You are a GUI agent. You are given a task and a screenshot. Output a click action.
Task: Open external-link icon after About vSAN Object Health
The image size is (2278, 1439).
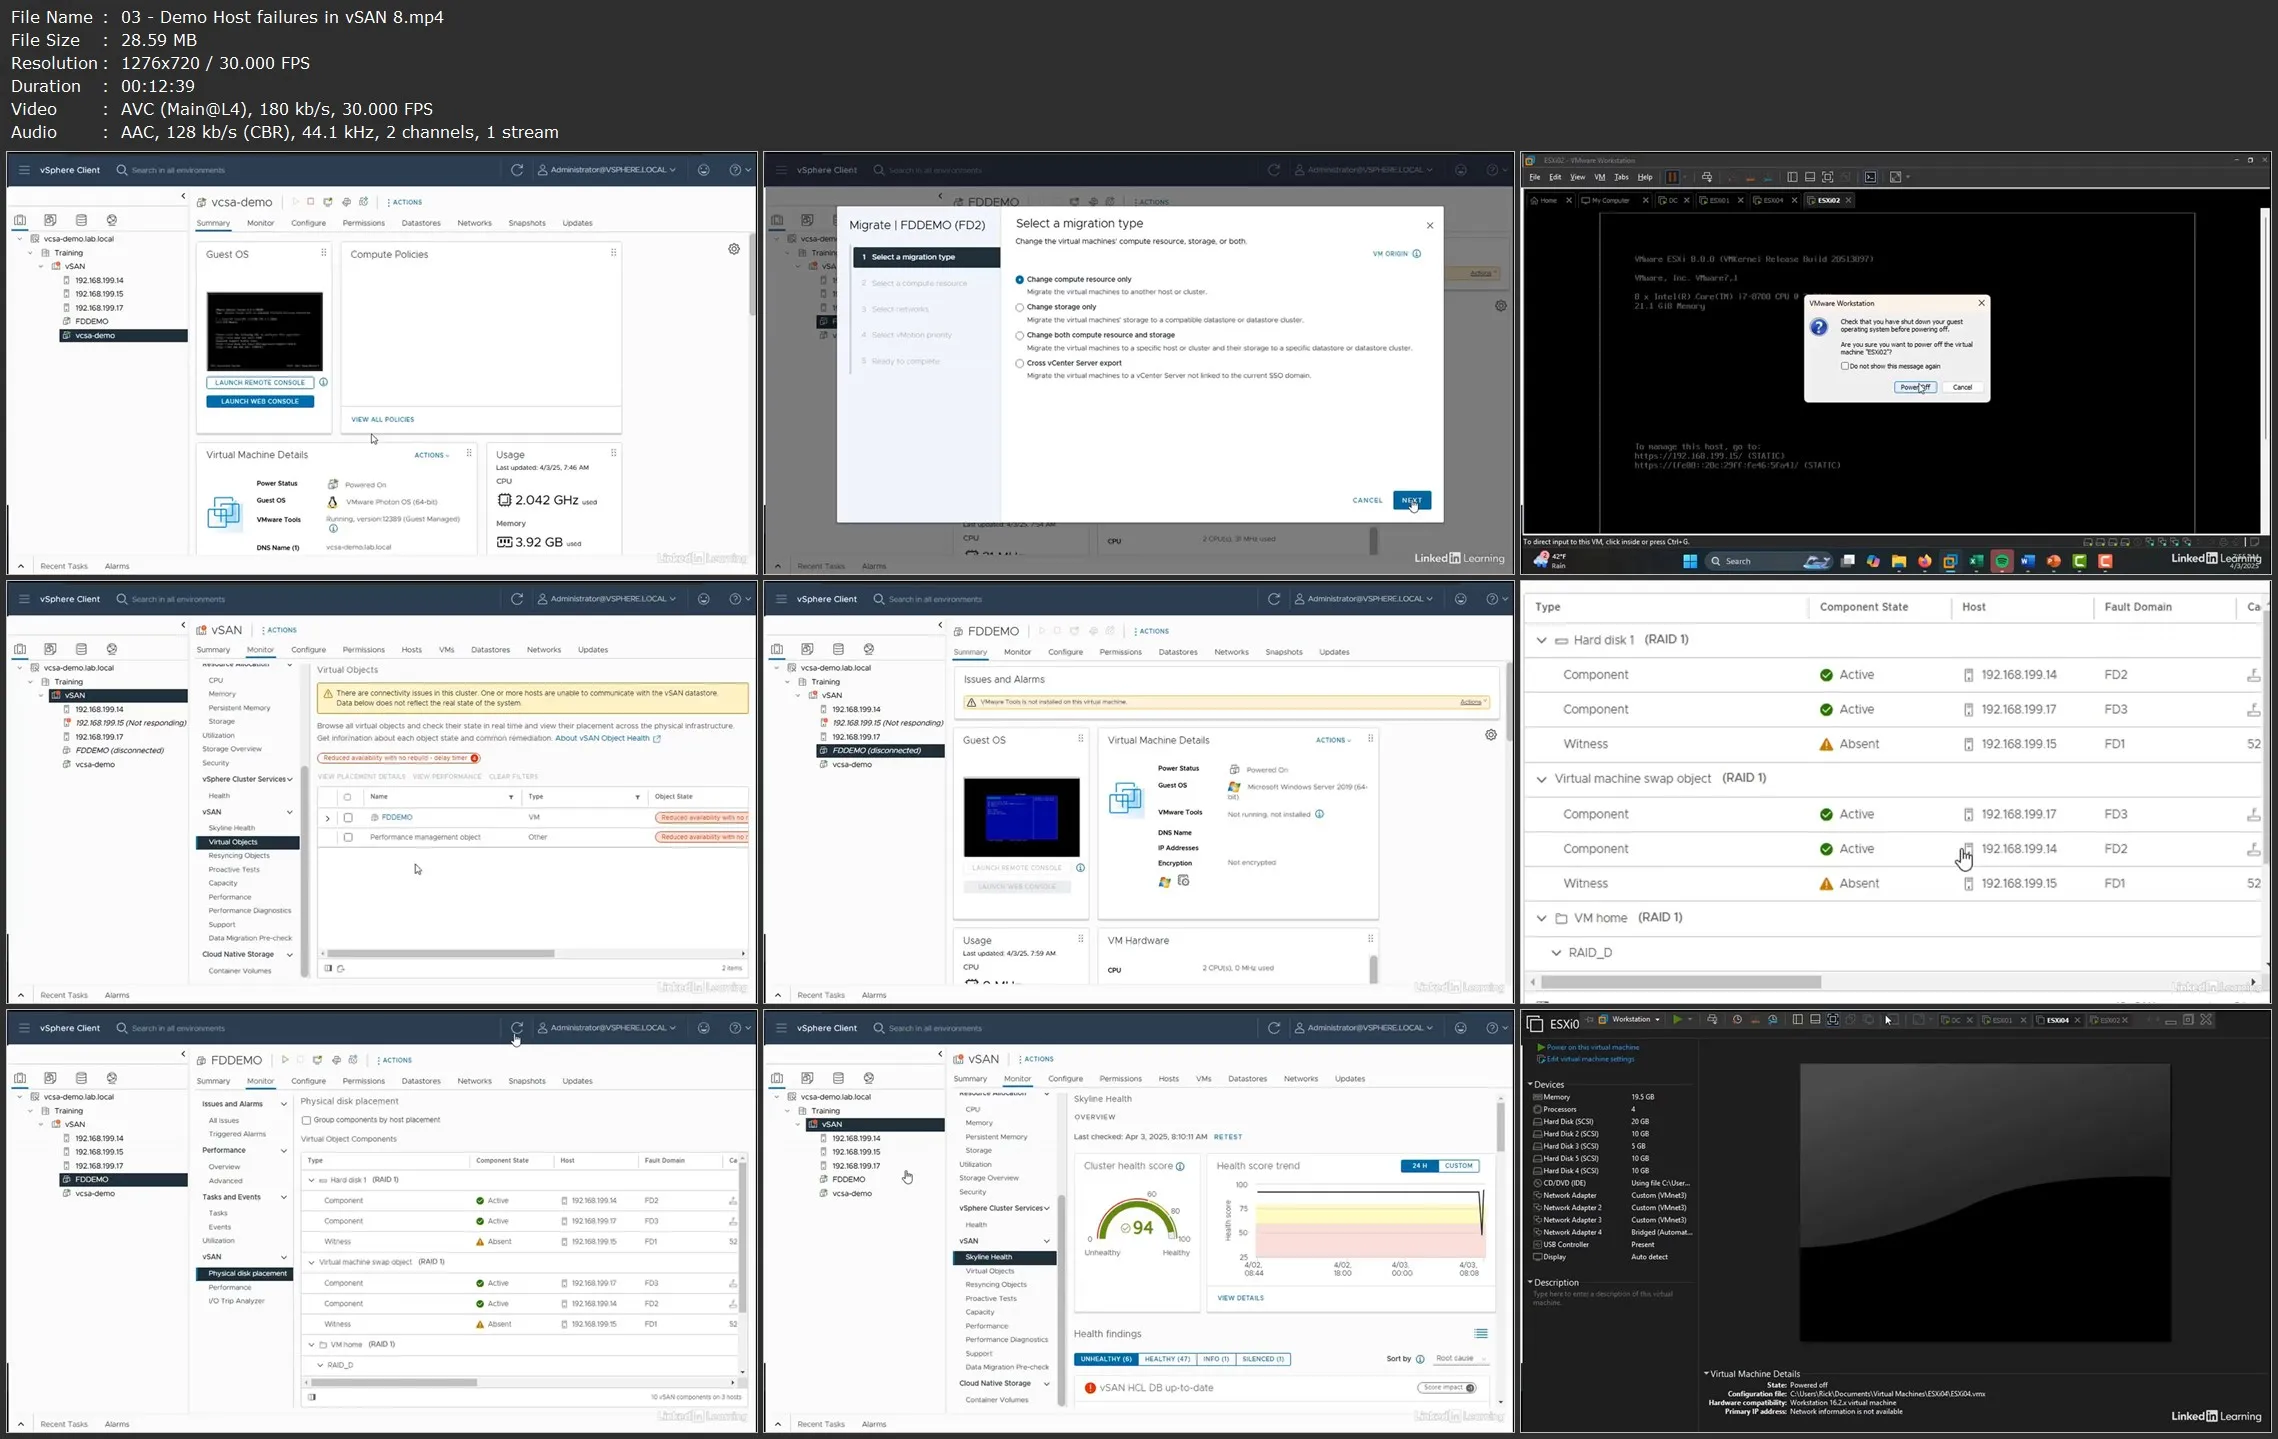(x=657, y=739)
